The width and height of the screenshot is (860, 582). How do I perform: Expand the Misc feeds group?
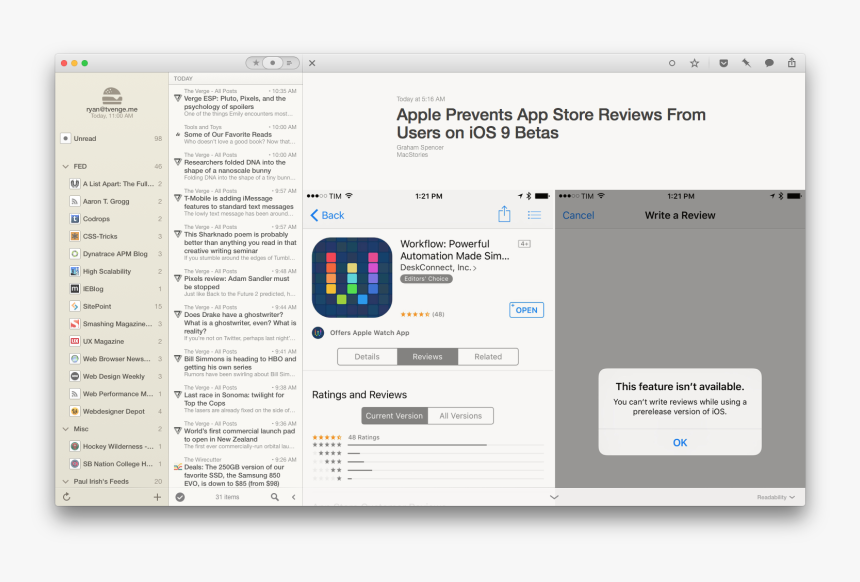(65, 428)
